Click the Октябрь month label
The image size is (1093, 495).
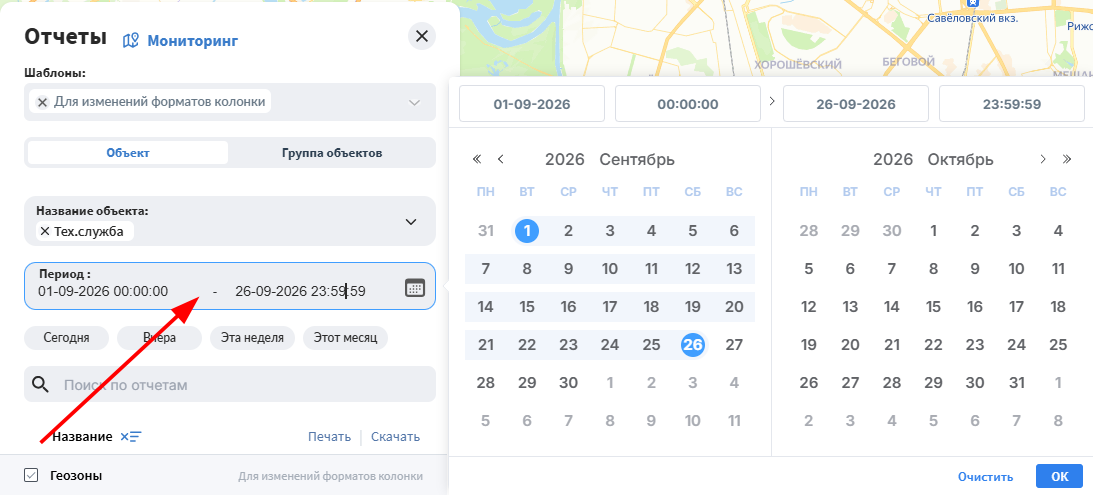pyautogui.click(x=961, y=160)
